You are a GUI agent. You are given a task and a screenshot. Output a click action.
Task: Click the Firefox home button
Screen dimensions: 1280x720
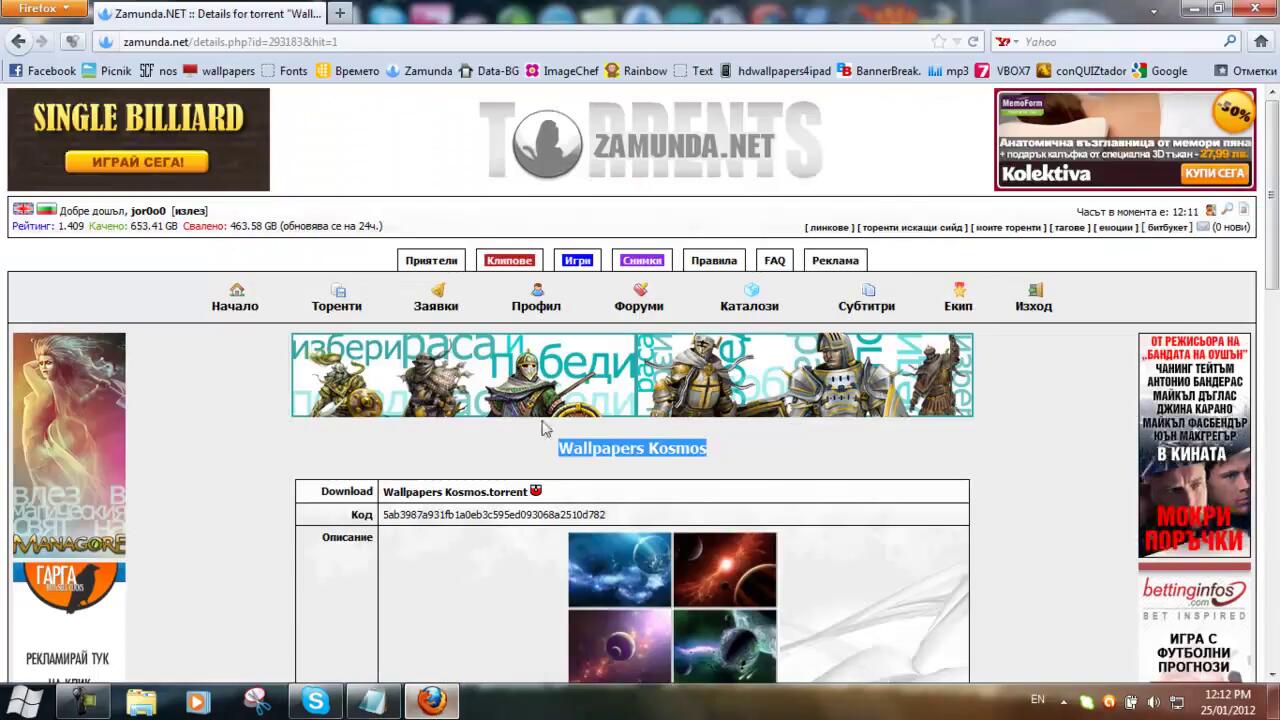[x=1260, y=42]
